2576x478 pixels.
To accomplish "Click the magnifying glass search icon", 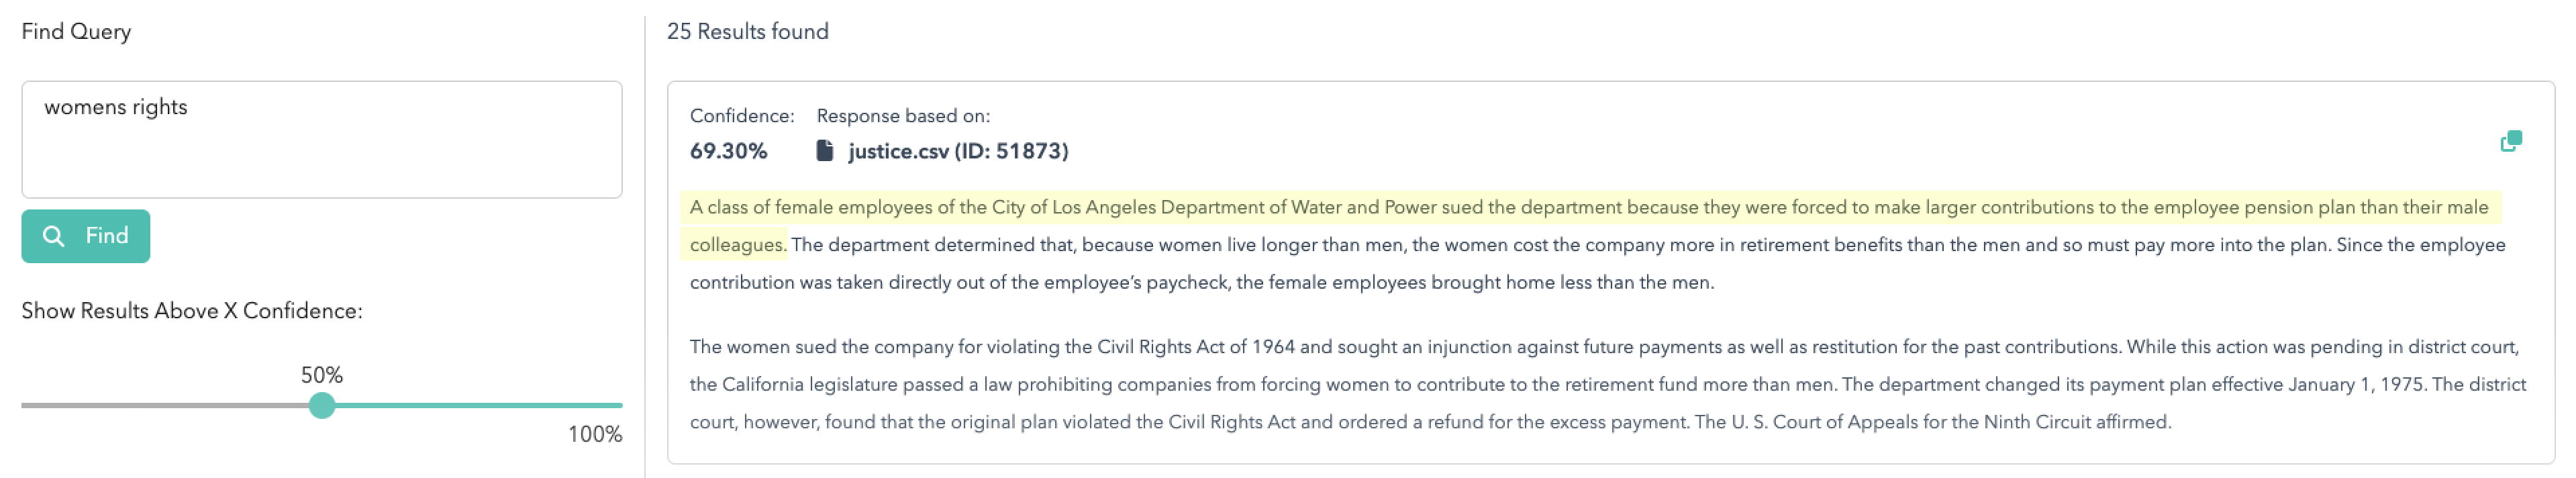I will [54, 236].
